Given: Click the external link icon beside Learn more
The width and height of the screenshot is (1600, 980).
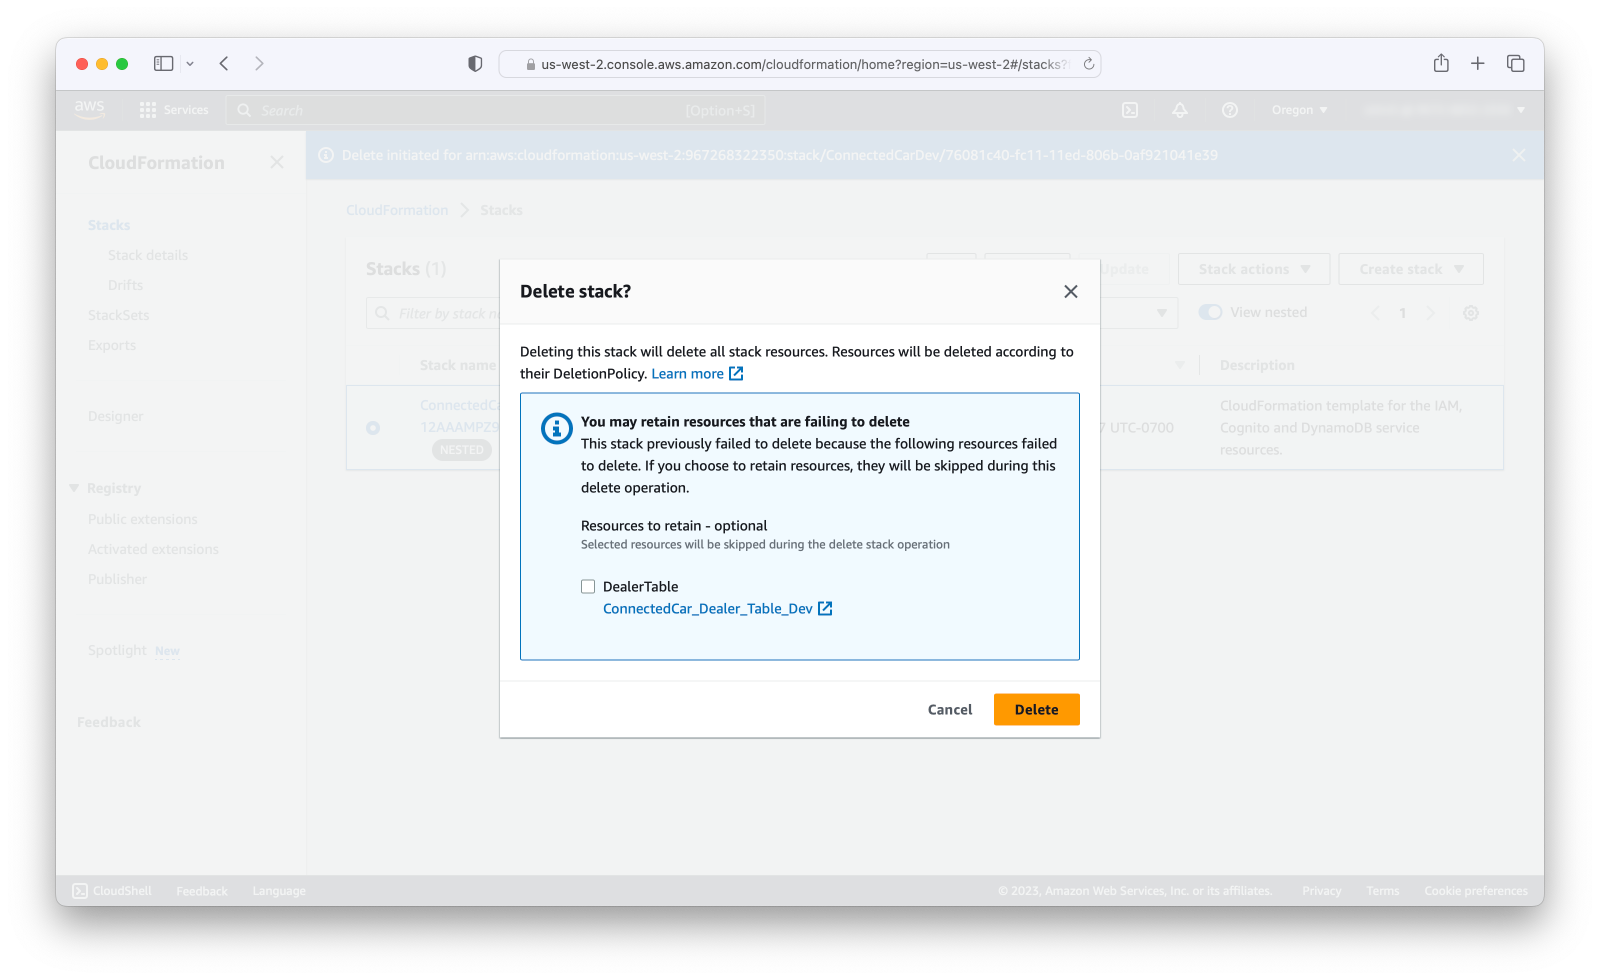Looking at the screenshot, I should coord(736,373).
